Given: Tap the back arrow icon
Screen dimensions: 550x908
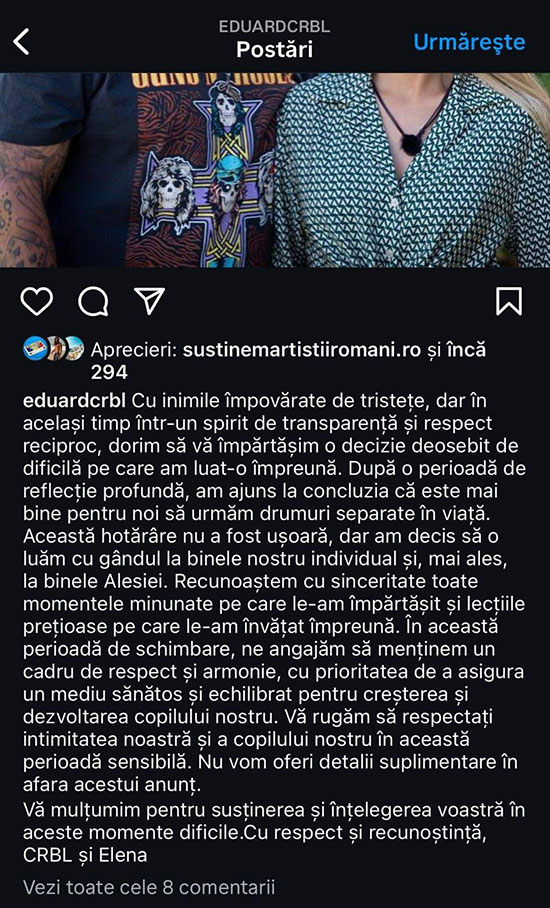Looking at the screenshot, I should (21, 42).
